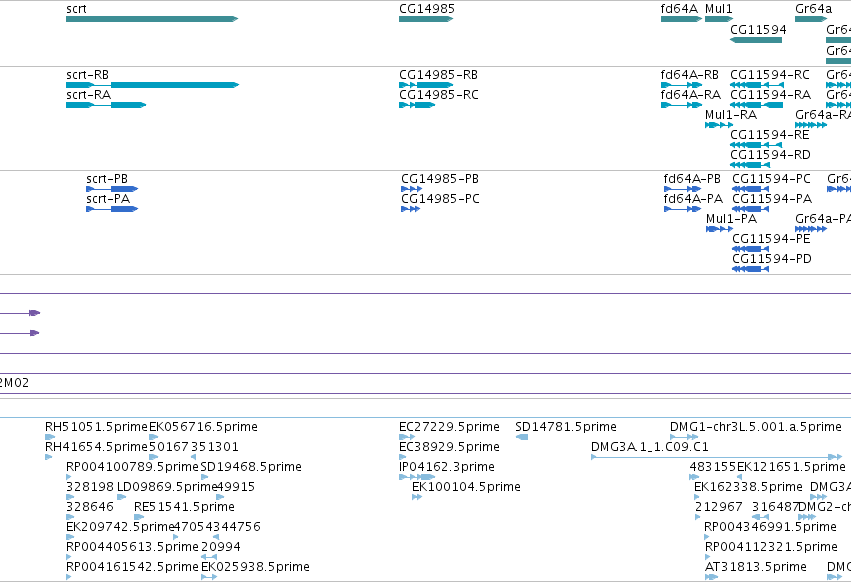This screenshot has width=851, height=582.
Task: Click CDS CG11594-PA
Action: point(751,209)
